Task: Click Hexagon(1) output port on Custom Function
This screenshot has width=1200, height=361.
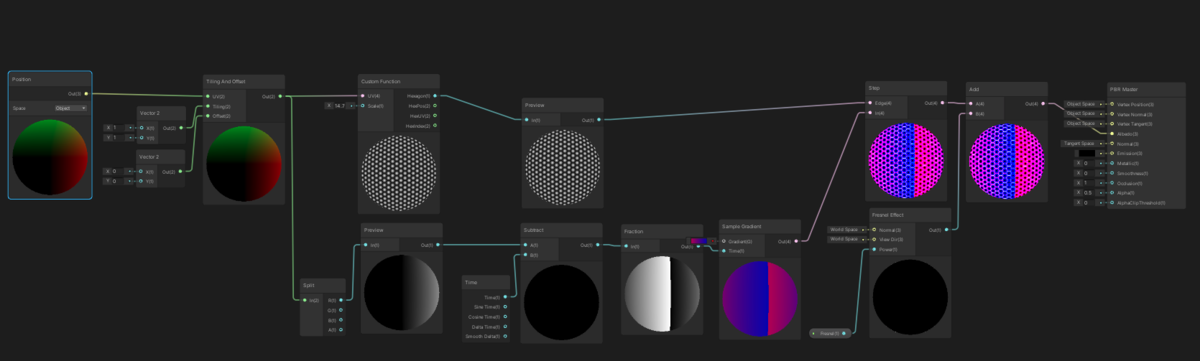Action: point(434,96)
